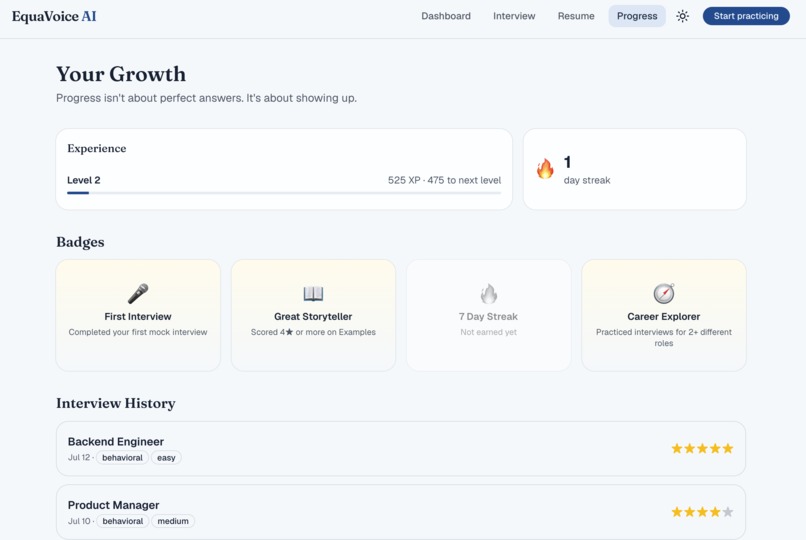The image size is (806, 540).
Task: Click the '525 XP · 475 to next level' text
Action: (x=444, y=180)
